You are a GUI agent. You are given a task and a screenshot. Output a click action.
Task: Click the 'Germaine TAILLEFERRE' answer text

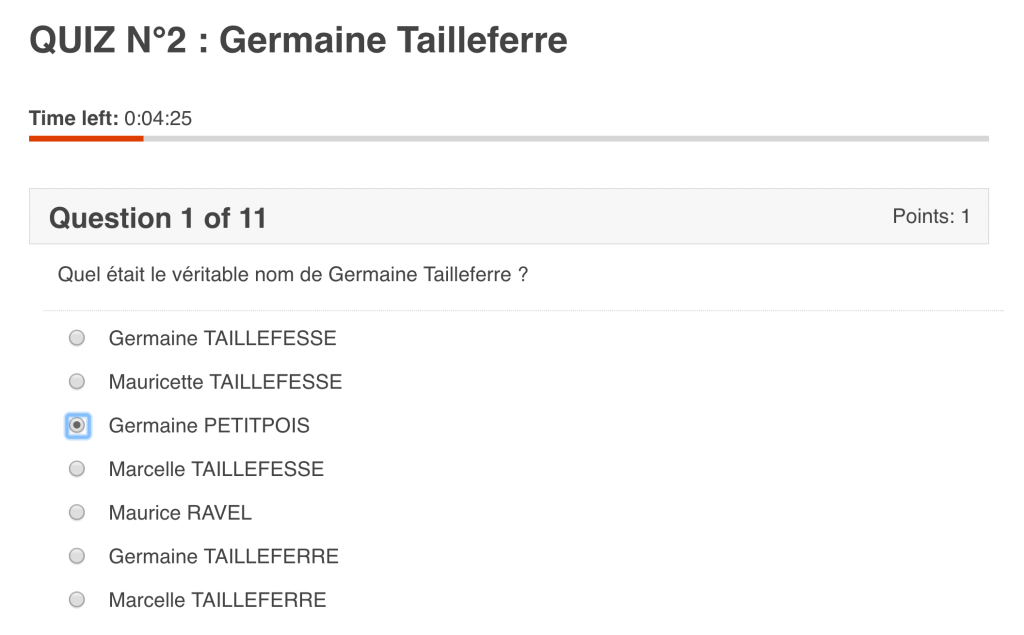(x=223, y=556)
